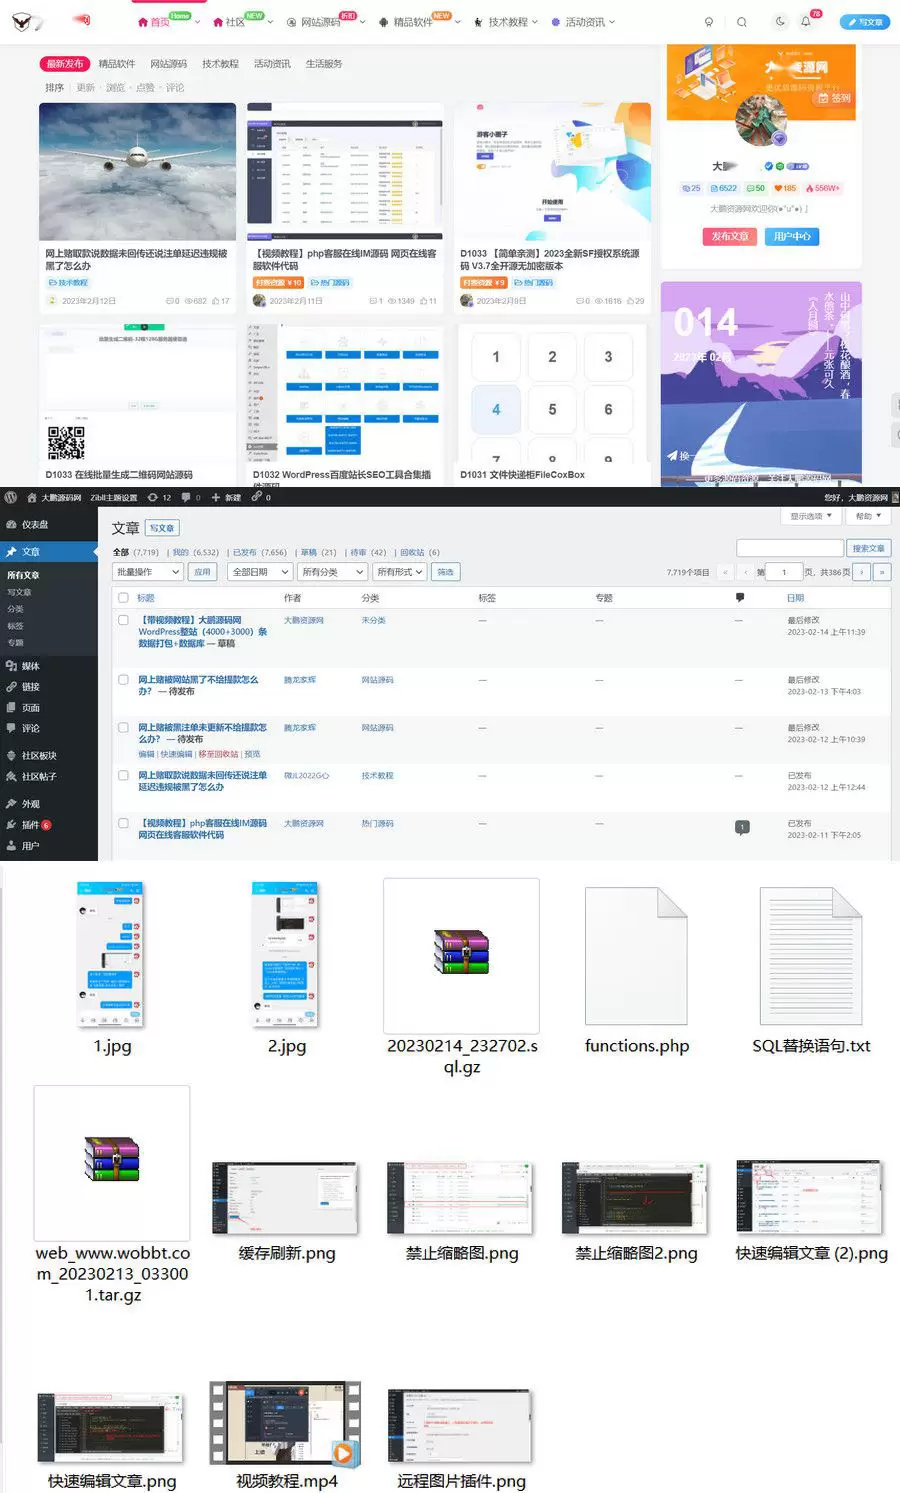900x1493 pixels.
Task: Focus the article search input field
Action: (790, 548)
